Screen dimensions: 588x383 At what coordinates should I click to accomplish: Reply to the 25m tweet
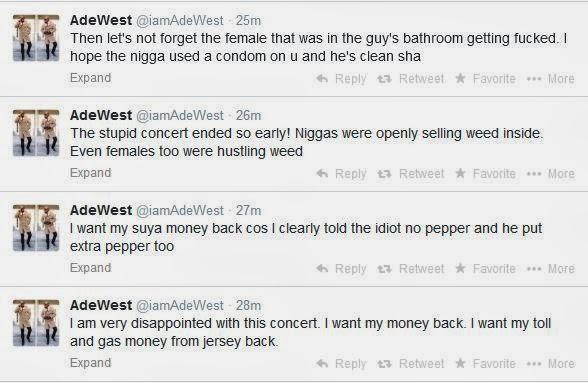(341, 79)
